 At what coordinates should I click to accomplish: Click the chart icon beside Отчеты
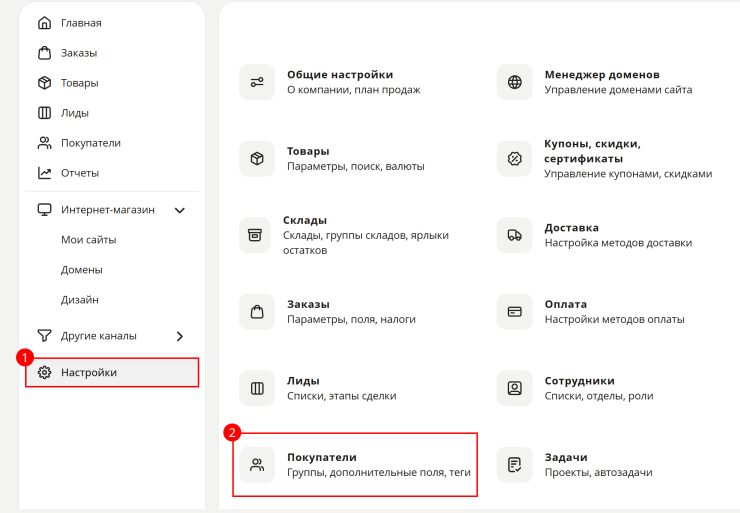pyautogui.click(x=44, y=173)
